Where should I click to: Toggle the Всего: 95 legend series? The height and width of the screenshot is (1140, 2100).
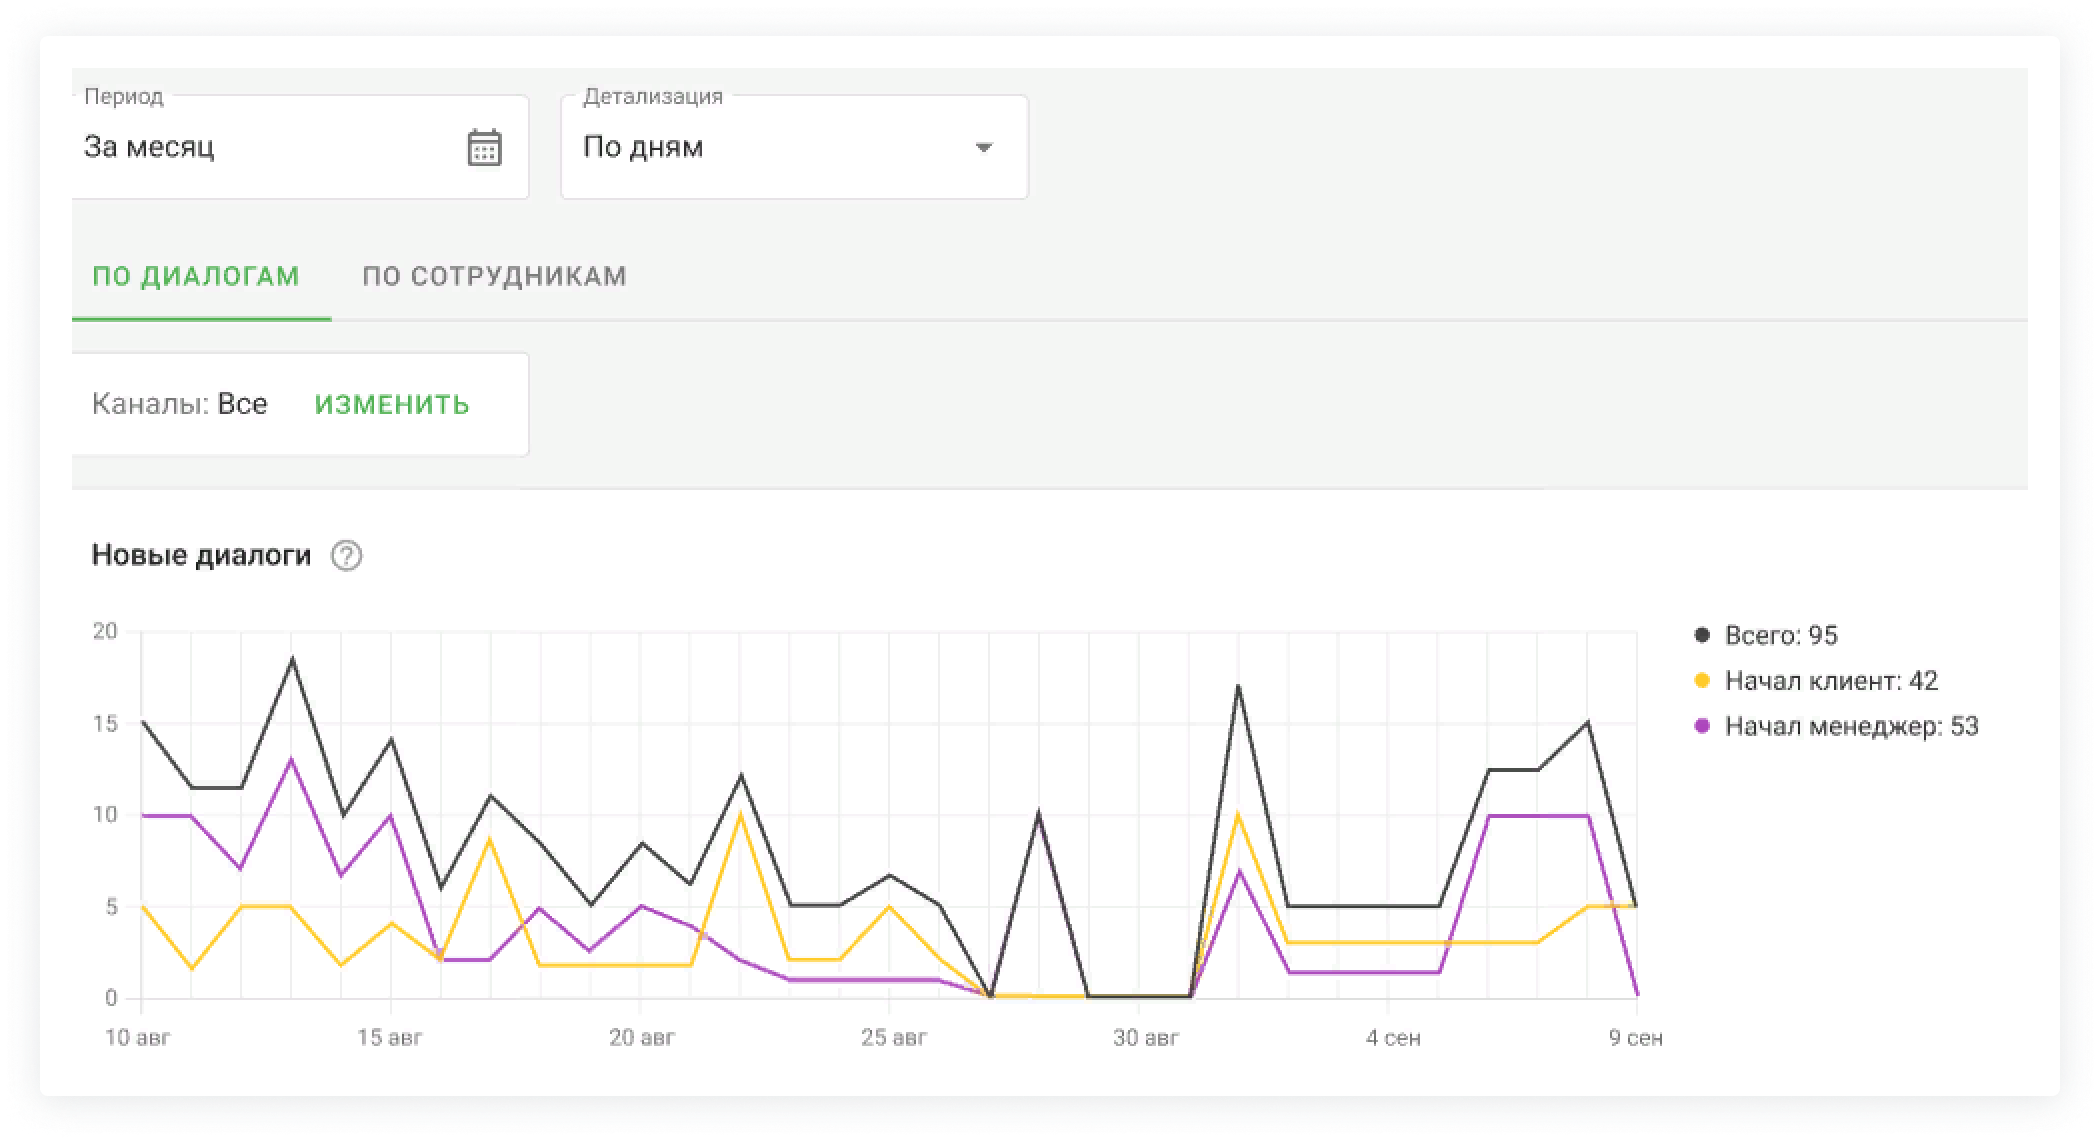[x=1781, y=636]
